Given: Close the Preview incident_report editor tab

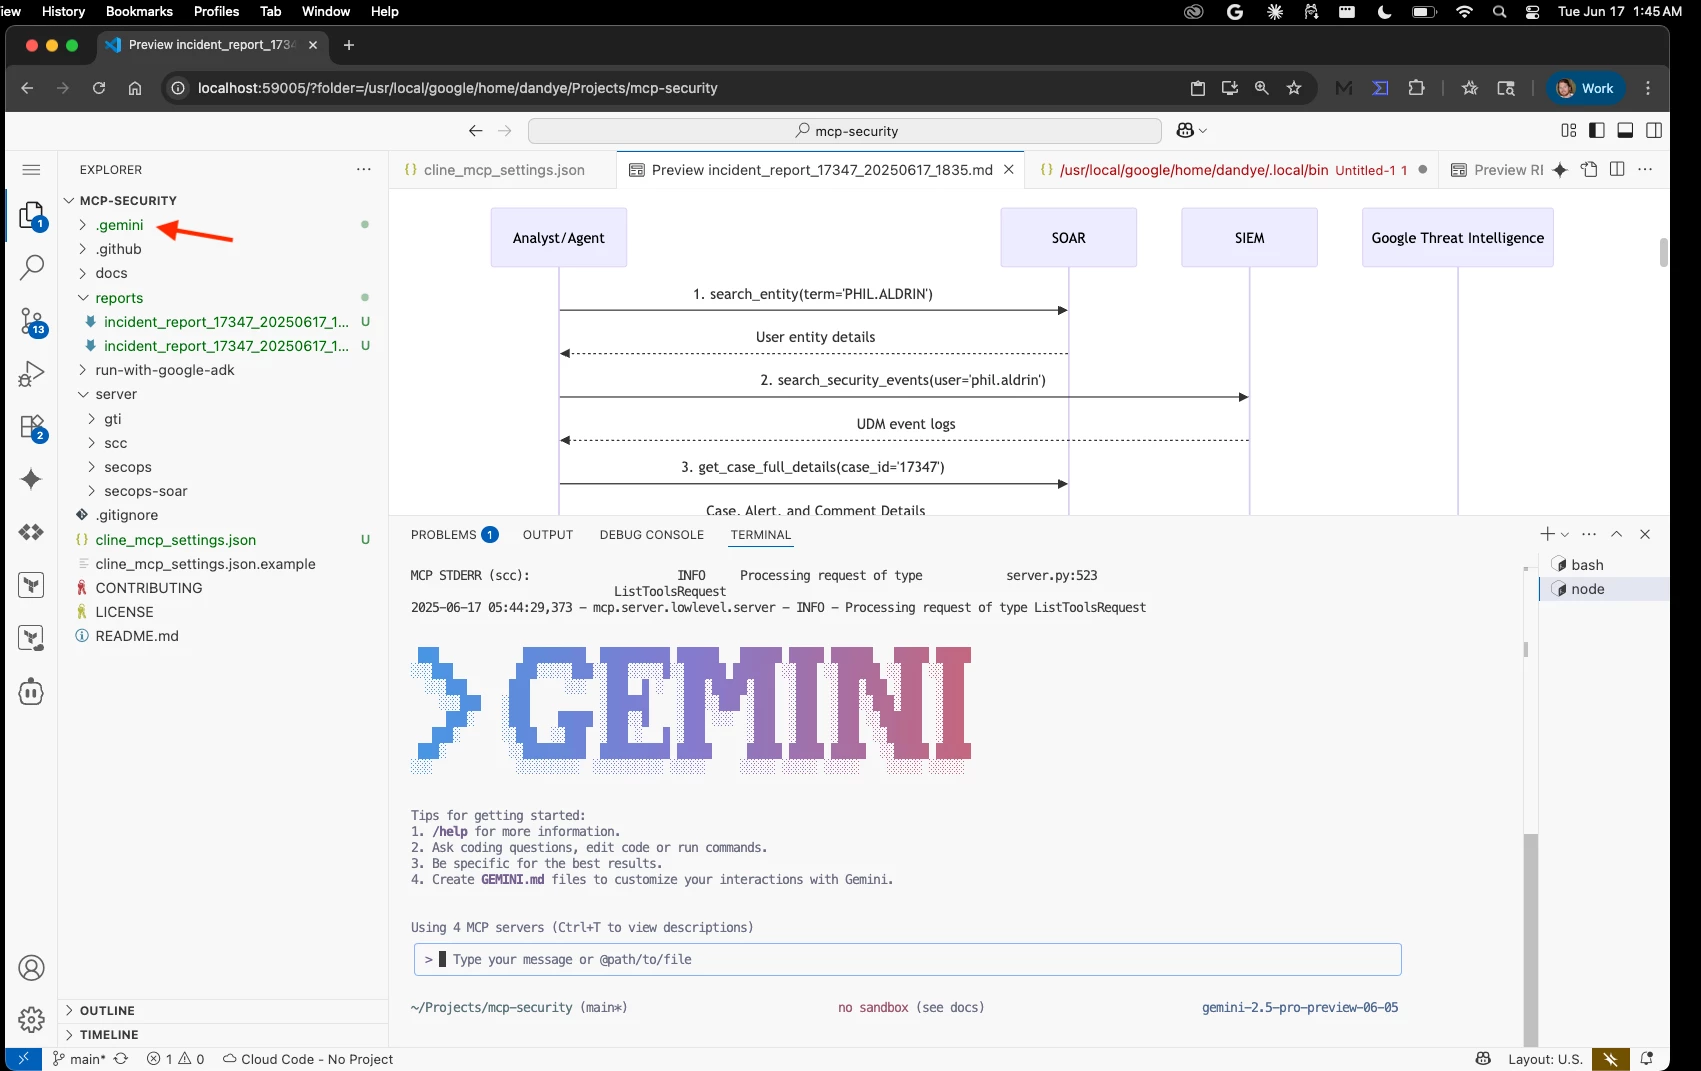Looking at the screenshot, I should 1009,170.
